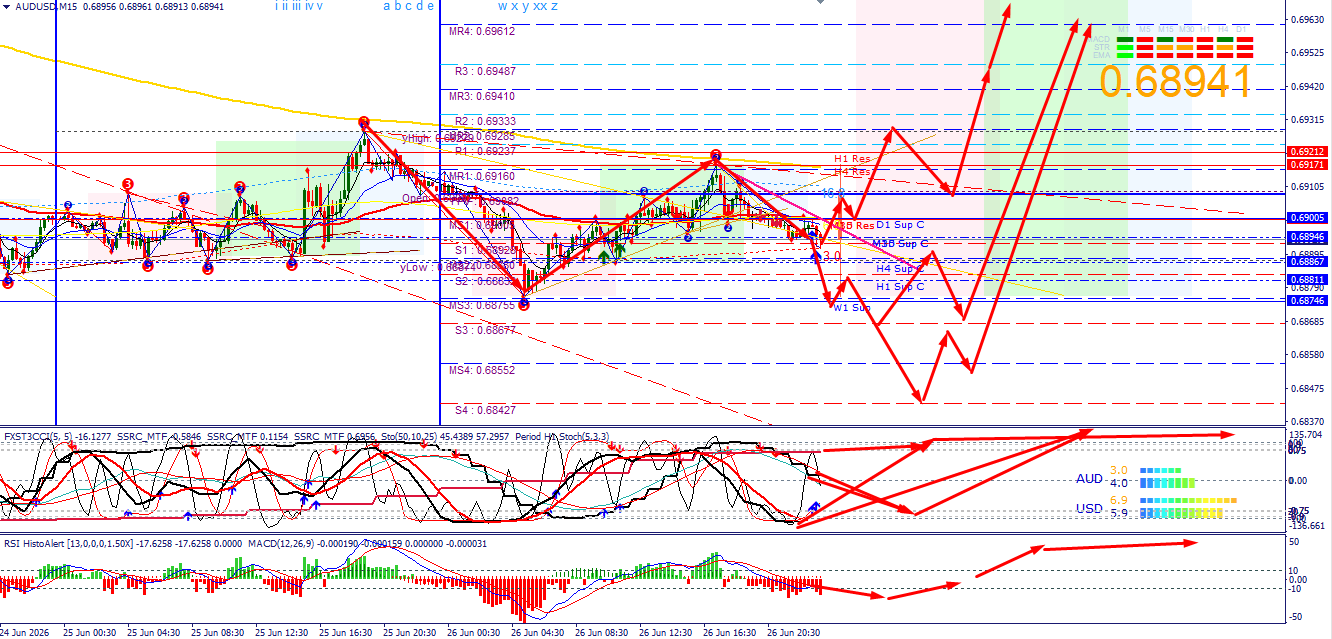This screenshot has height=639, width=1332.
Task: Click the MR1: 0.69160 pivot label
Action: pyautogui.click(x=481, y=176)
